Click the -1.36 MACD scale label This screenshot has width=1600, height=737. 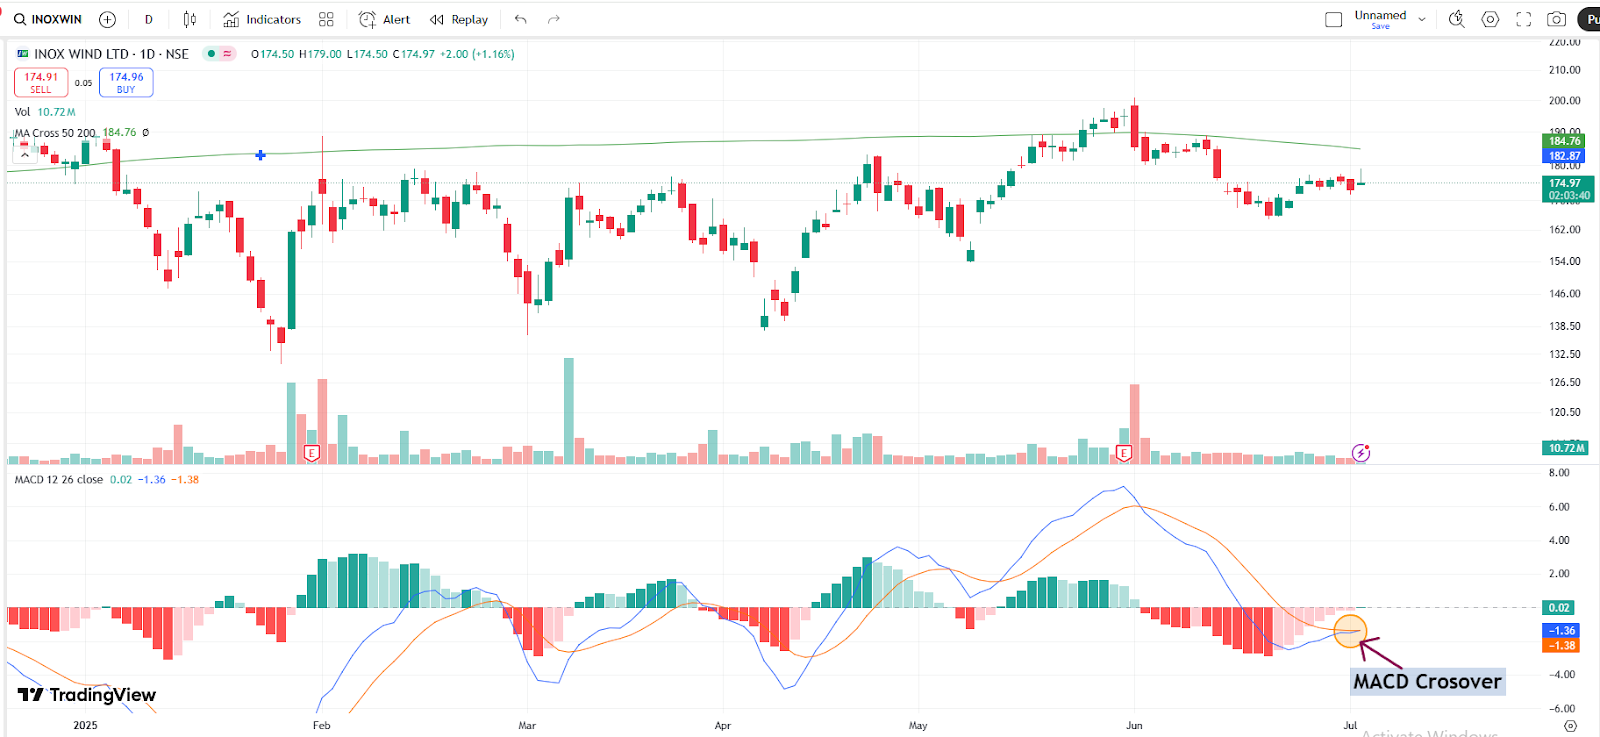pos(1561,631)
